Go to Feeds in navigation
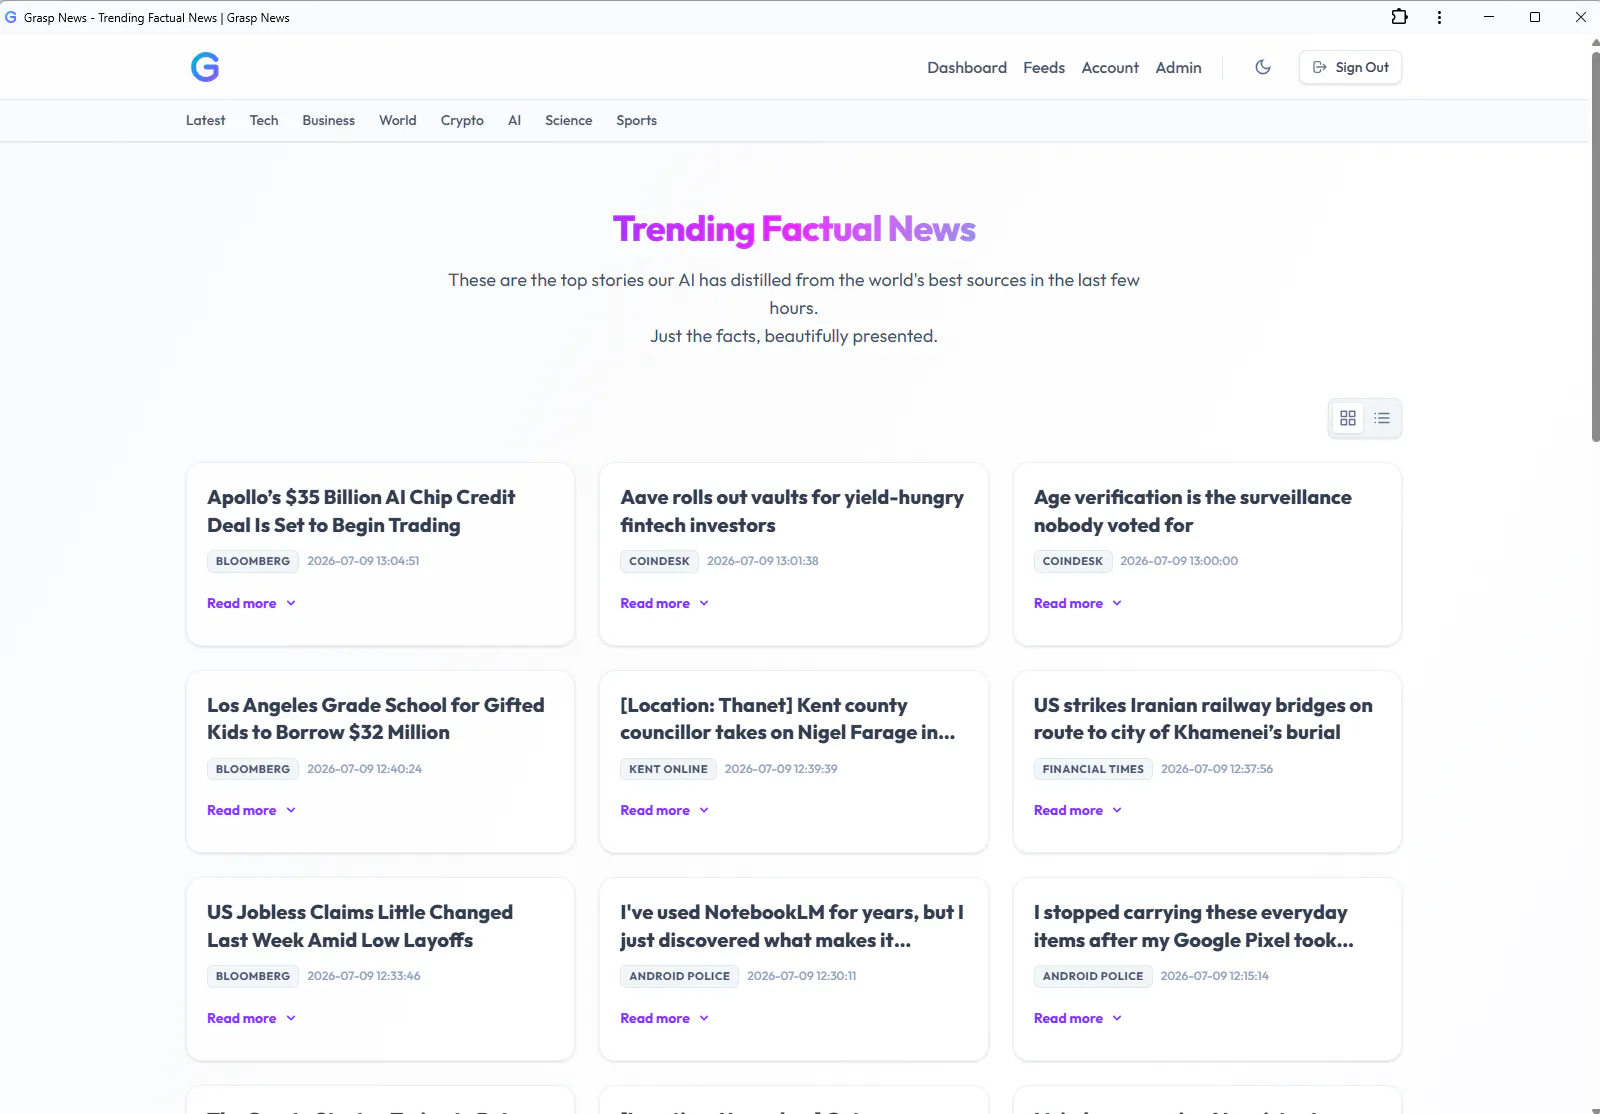1600x1114 pixels. tap(1044, 67)
